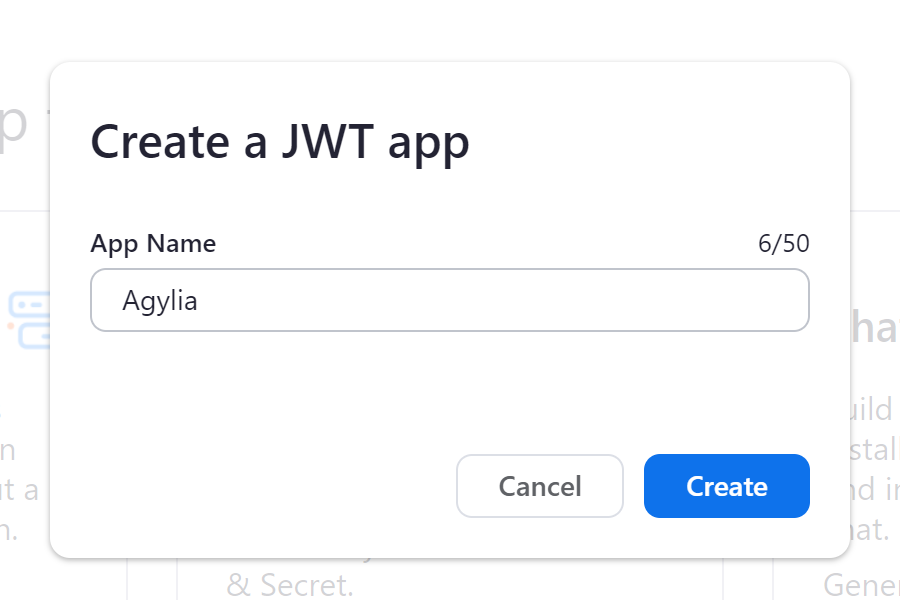Click the dimmed 'nat.' text behind the dialog
The width and height of the screenshot is (900, 600).
(x=870, y=529)
